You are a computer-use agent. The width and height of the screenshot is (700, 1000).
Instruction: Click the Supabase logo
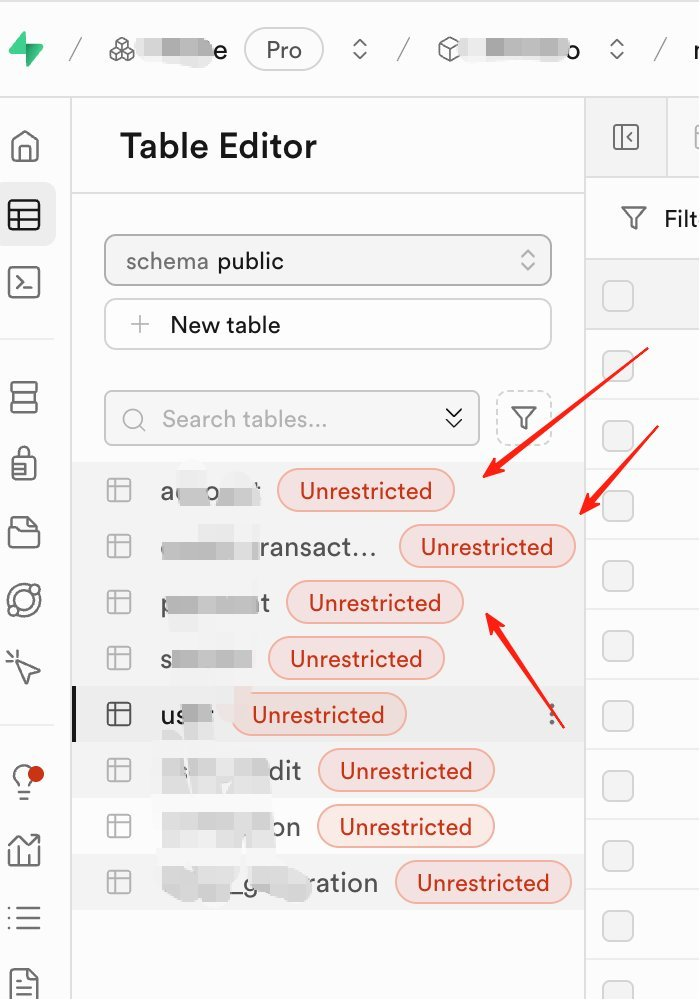(26, 49)
